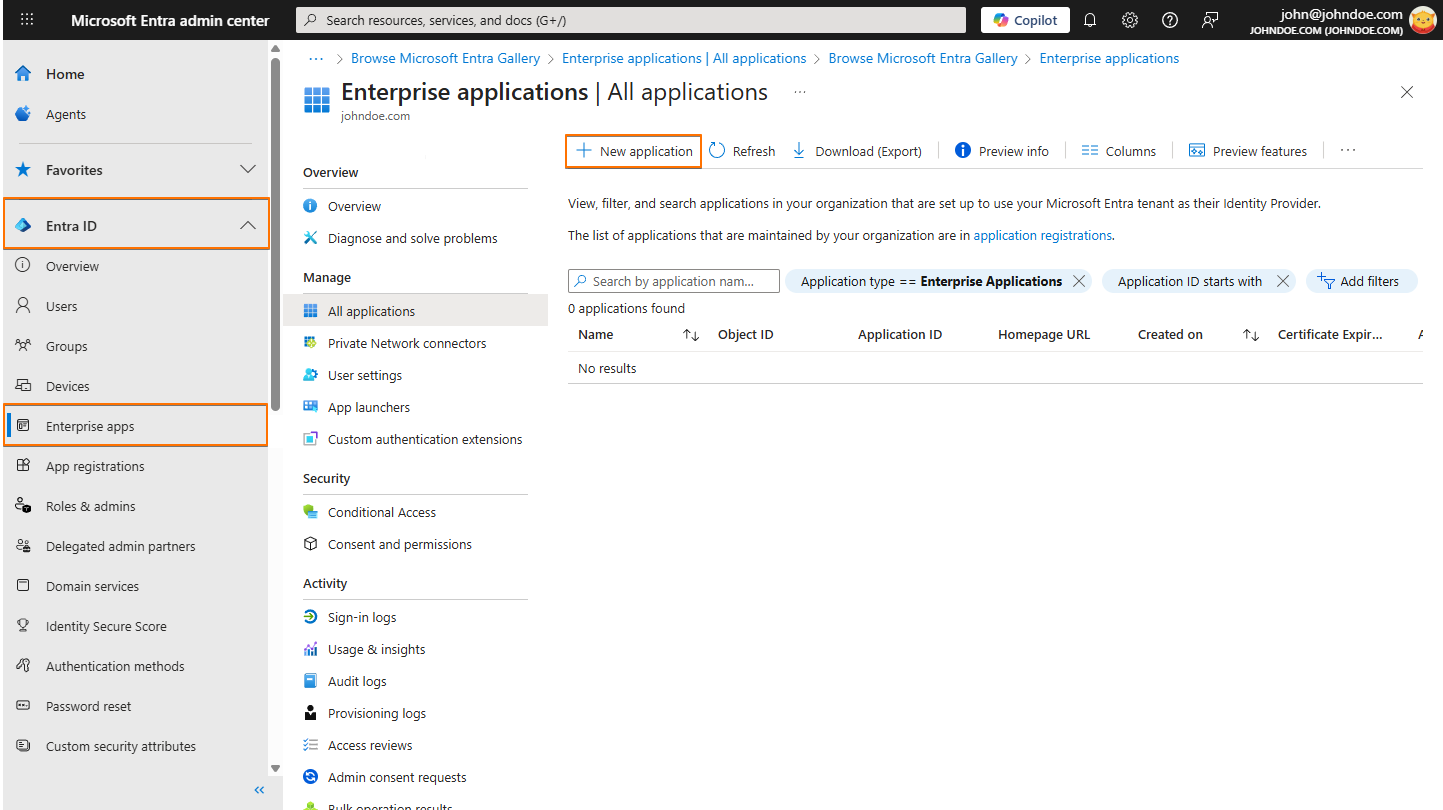
Task: Collapse the left navigation pane
Action: (x=259, y=789)
